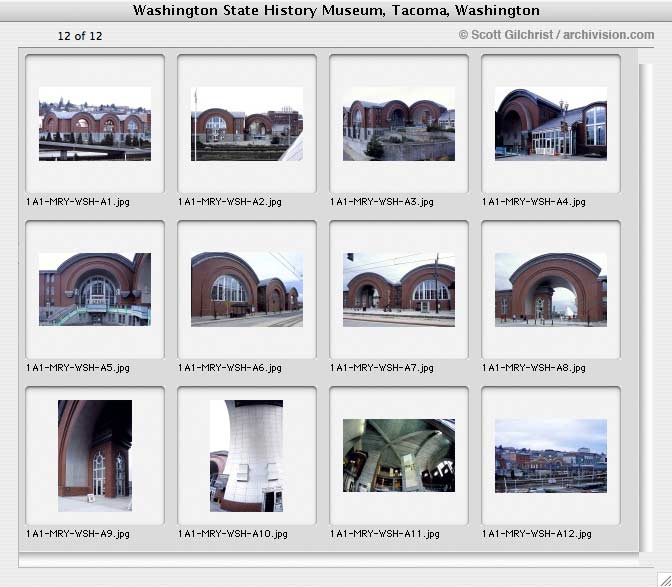The width and height of the screenshot is (672, 587).
Task: Click the file name 1A1-MRY-WSH-A1.jpg
Action: (x=78, y=202)
